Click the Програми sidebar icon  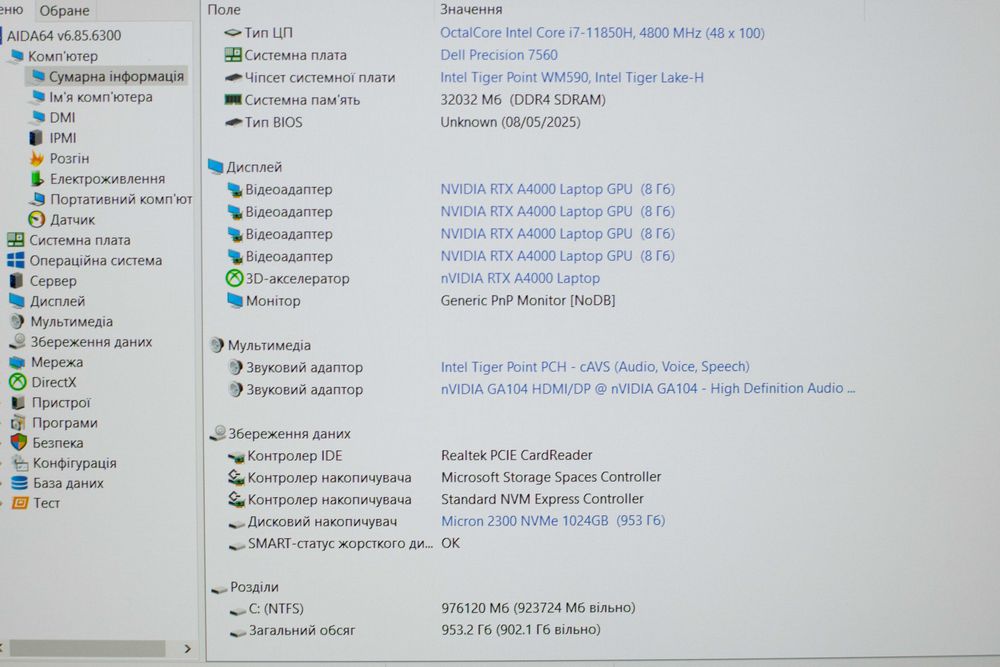pyautogui.click(x=18, y=422)
